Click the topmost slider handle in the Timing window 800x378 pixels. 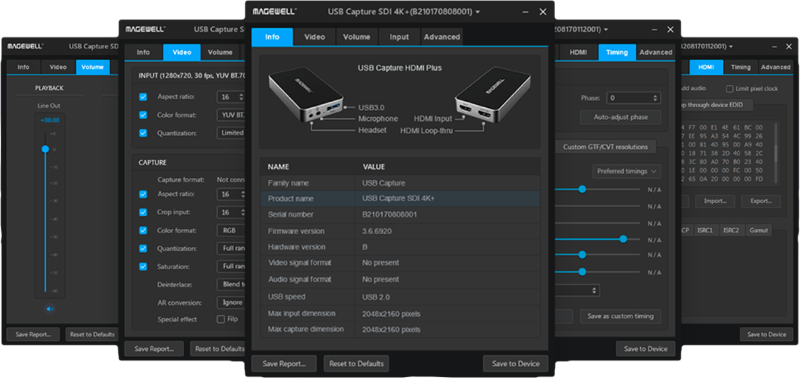tap(582, 189)
